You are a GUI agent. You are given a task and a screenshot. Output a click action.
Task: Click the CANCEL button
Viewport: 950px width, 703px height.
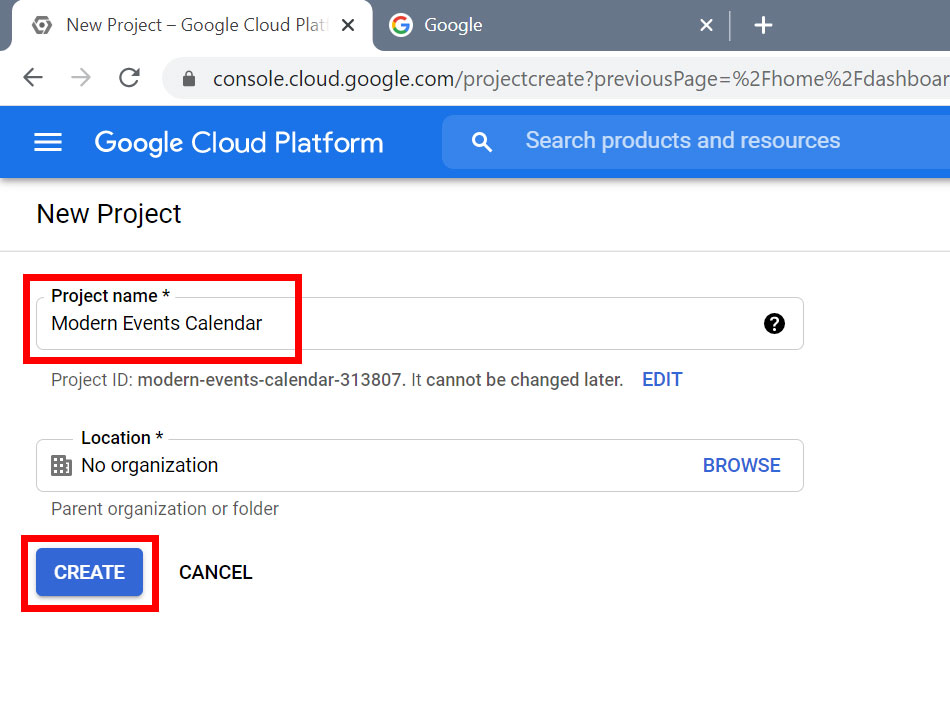tap(216, 572)
